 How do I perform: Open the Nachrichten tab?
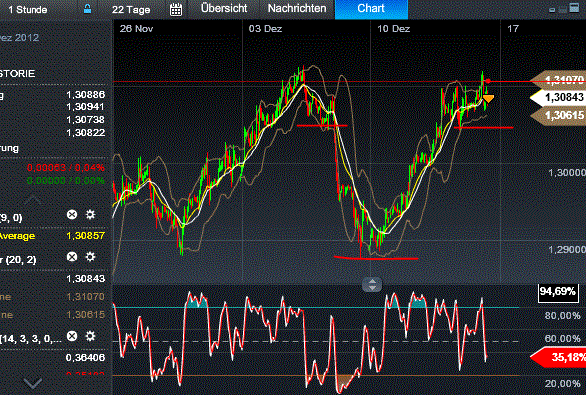pyautogui.click(x=297, y=9)
